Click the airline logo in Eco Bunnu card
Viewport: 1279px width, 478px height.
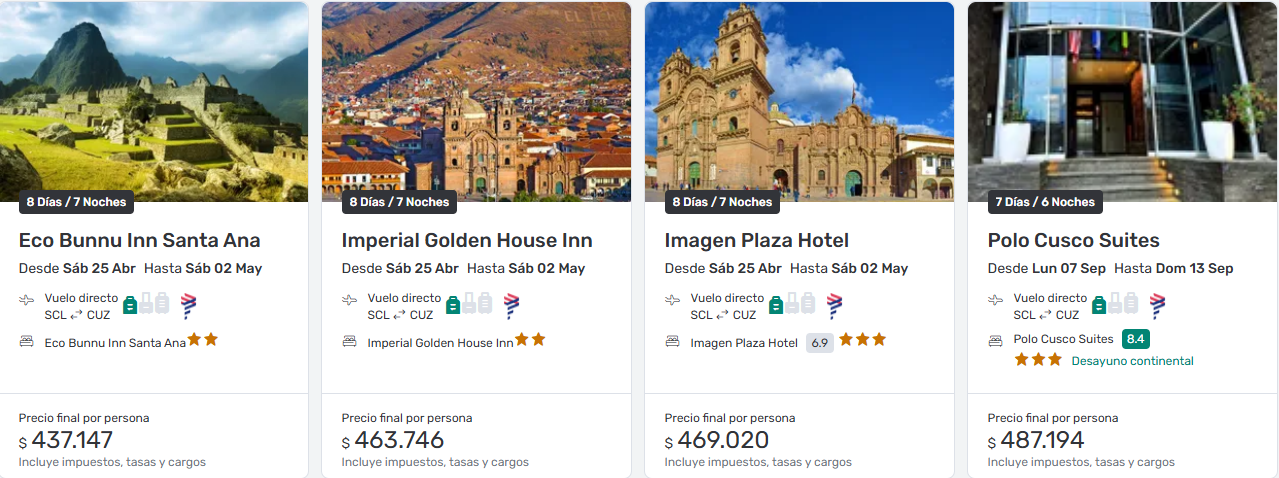[188, 305]
